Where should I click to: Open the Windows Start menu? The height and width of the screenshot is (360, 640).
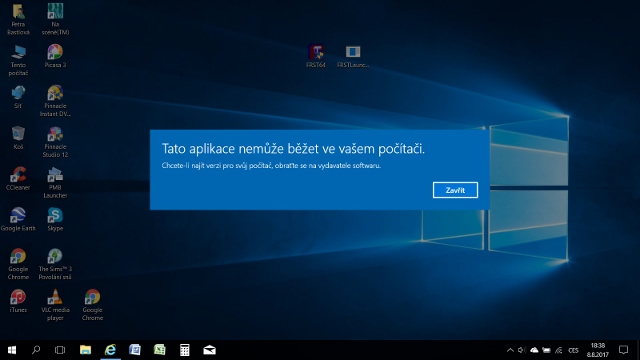click(x=12, y=350)
